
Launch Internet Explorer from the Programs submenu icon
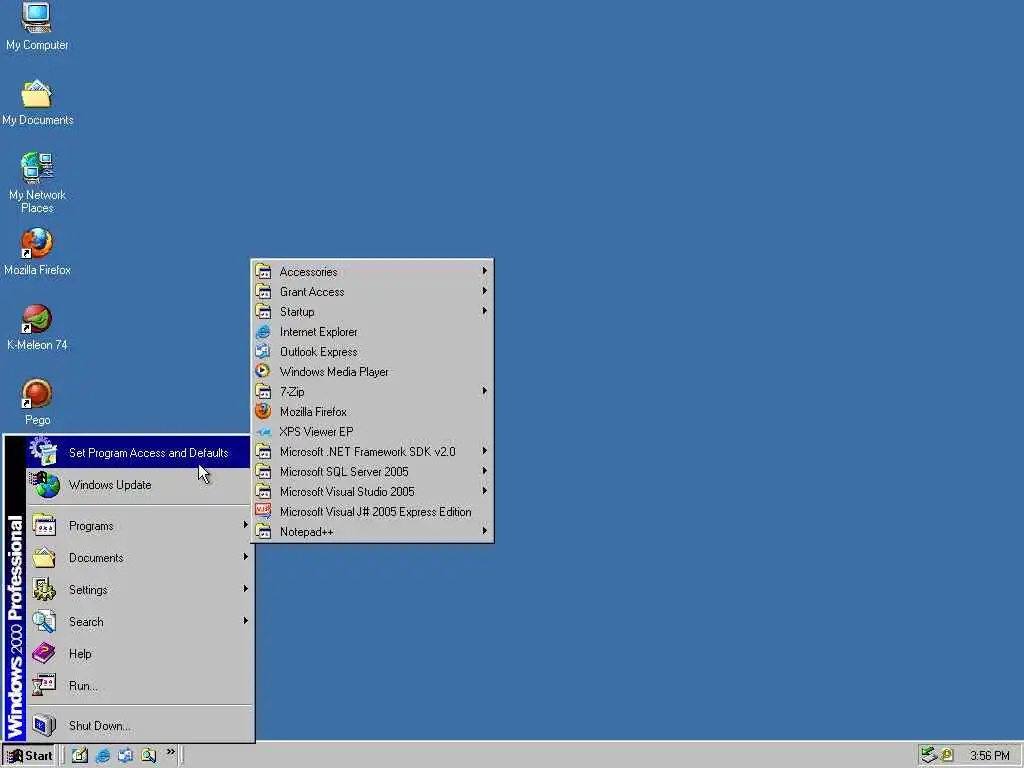point(263,332)
